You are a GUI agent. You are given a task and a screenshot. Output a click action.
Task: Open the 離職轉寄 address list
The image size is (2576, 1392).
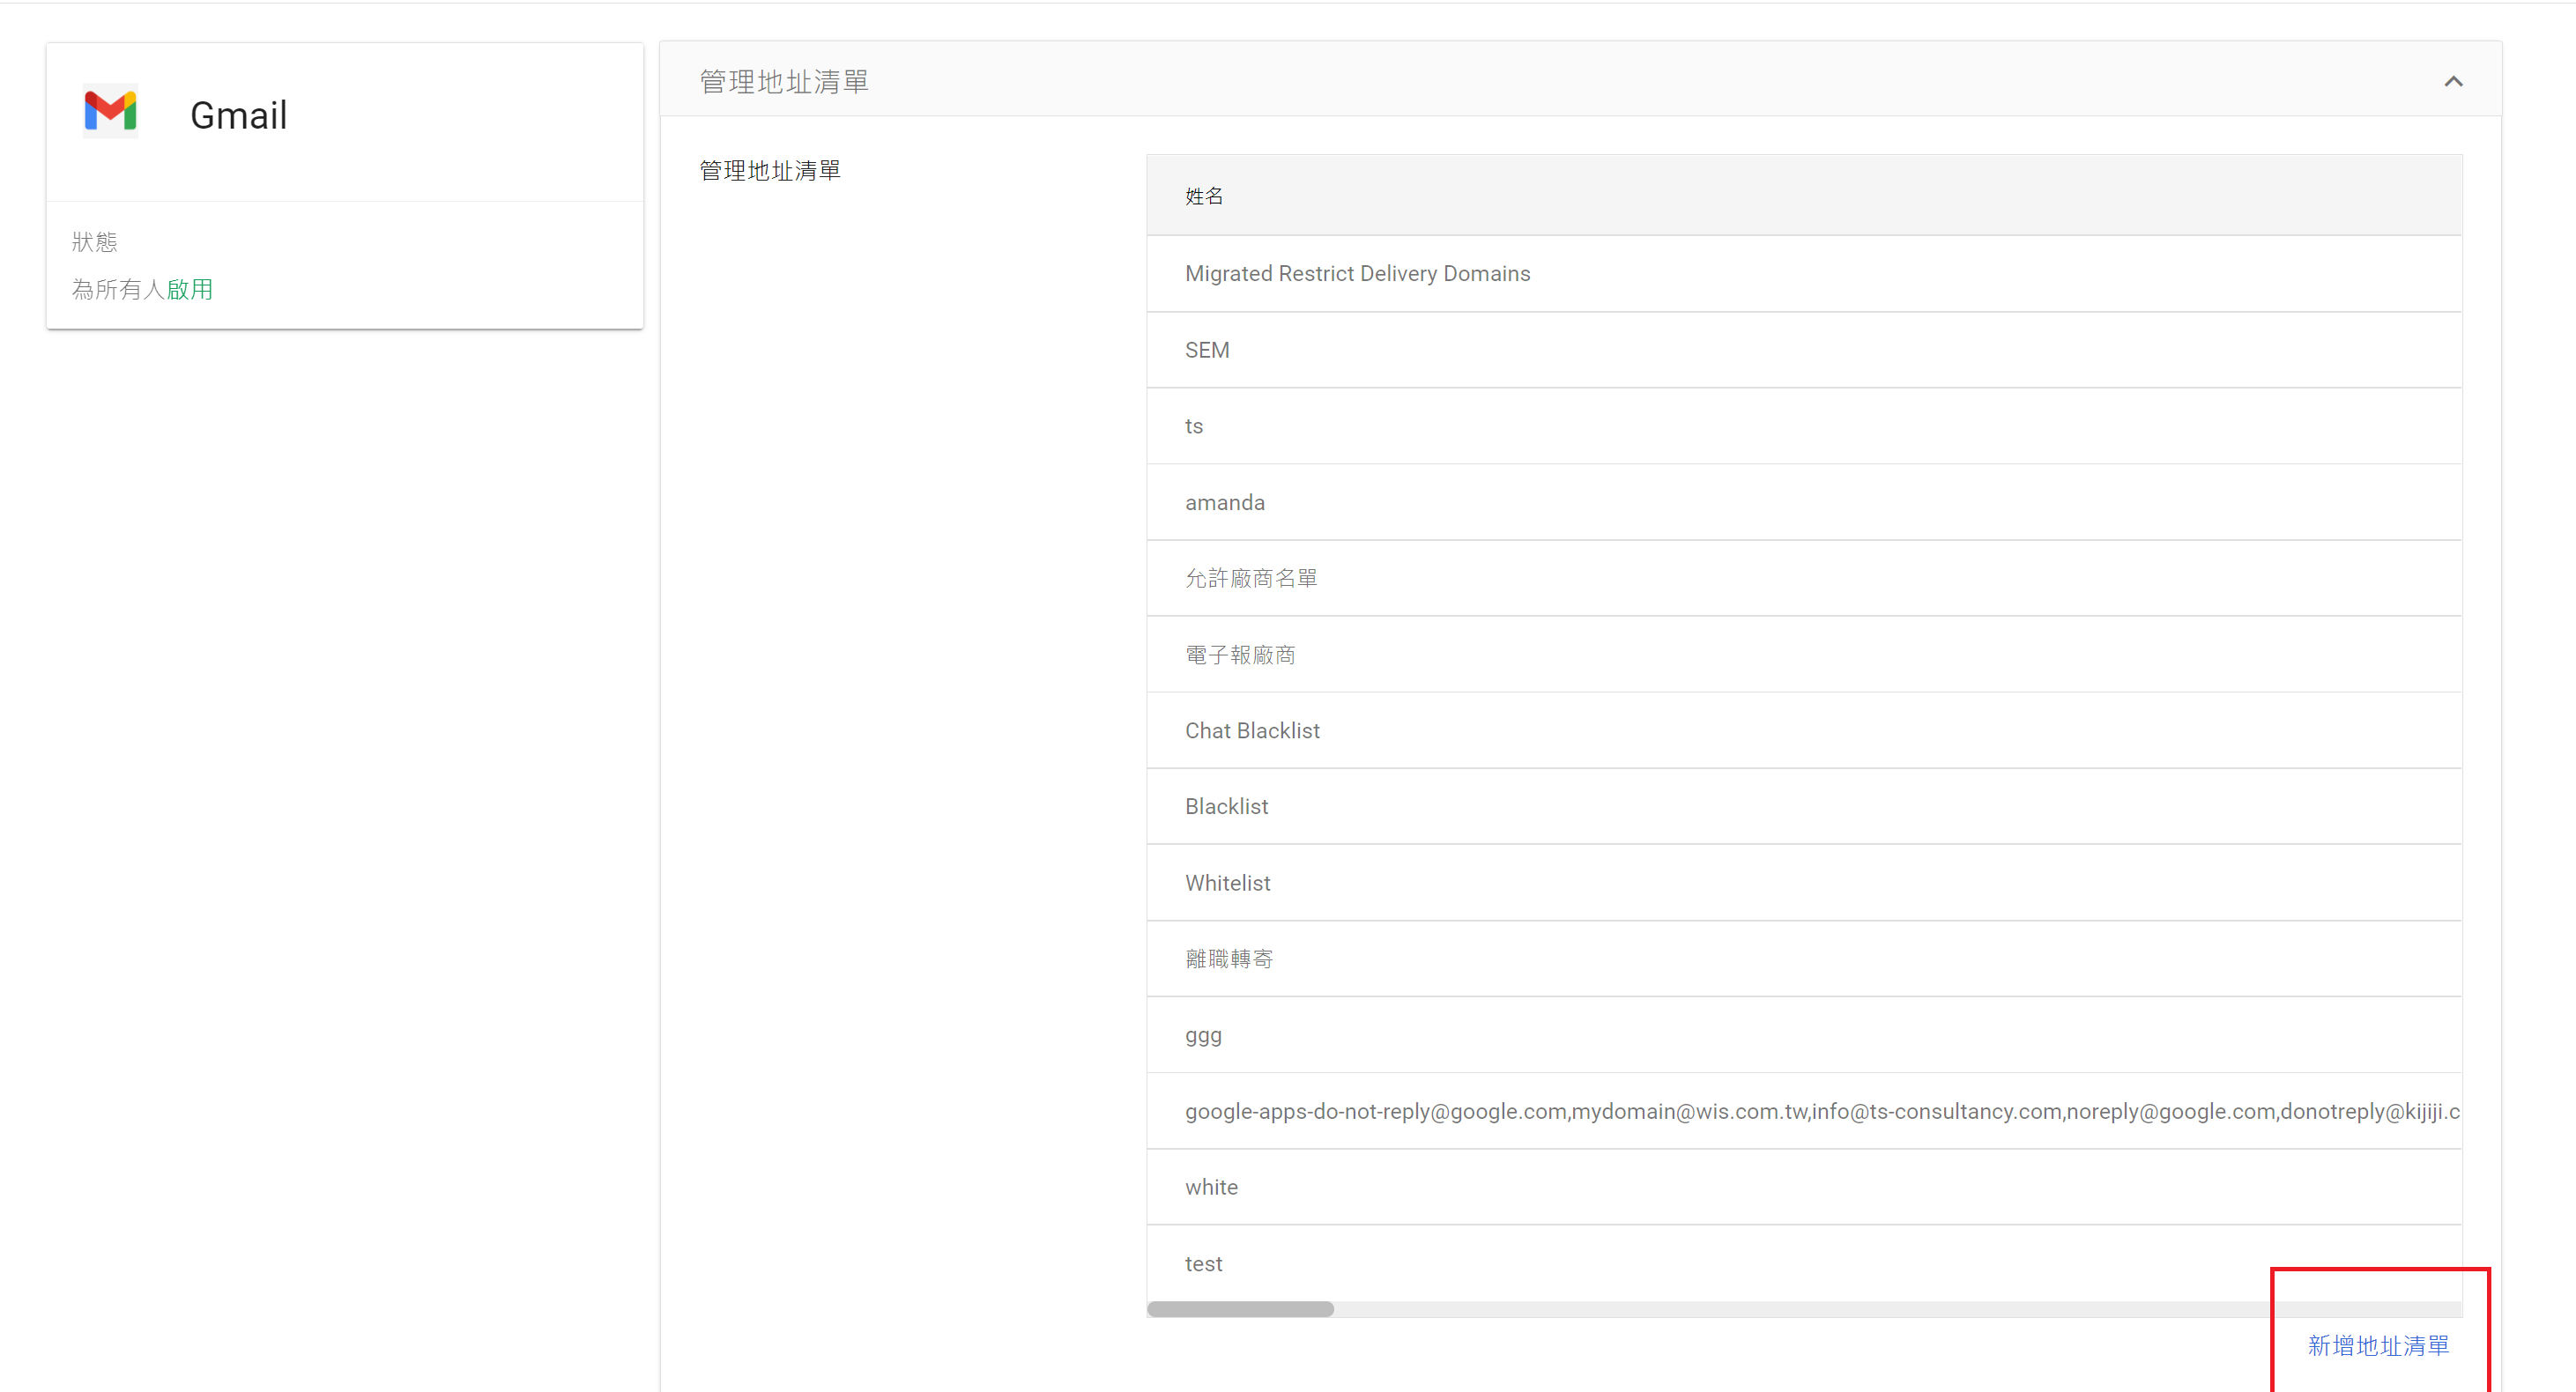click(1804, 959)
